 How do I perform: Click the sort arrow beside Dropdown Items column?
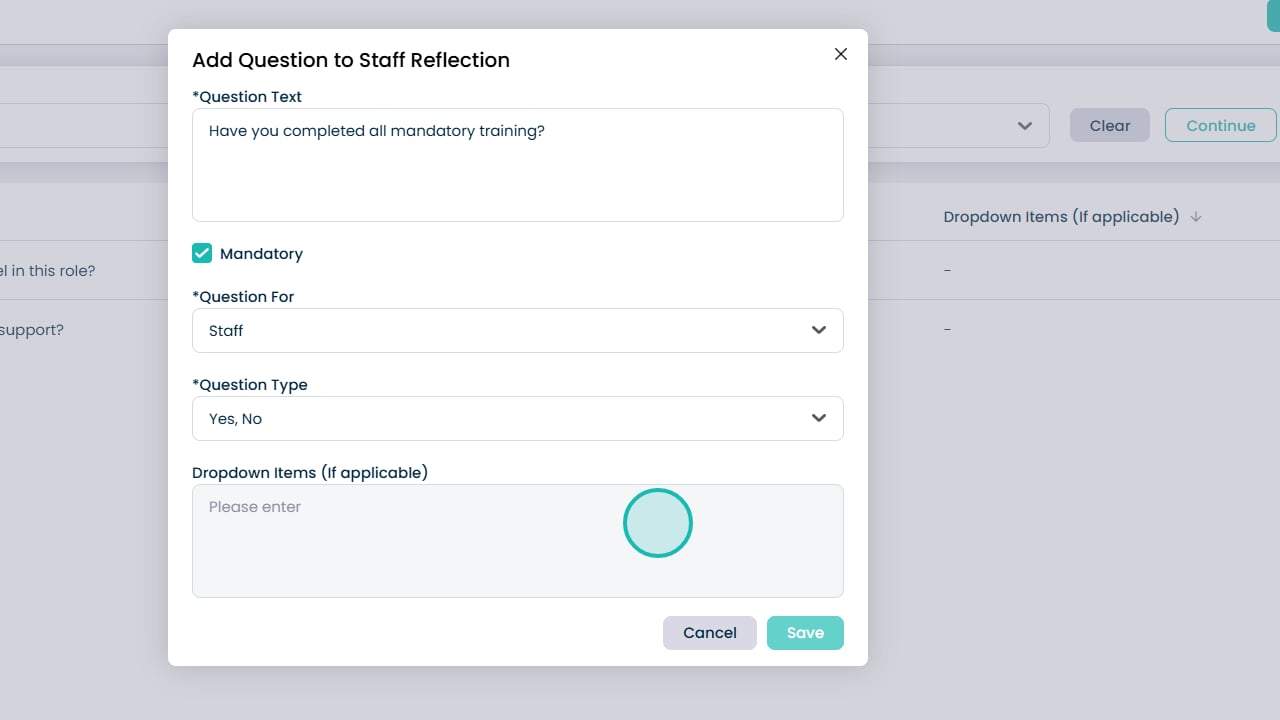click(1196, 217)
